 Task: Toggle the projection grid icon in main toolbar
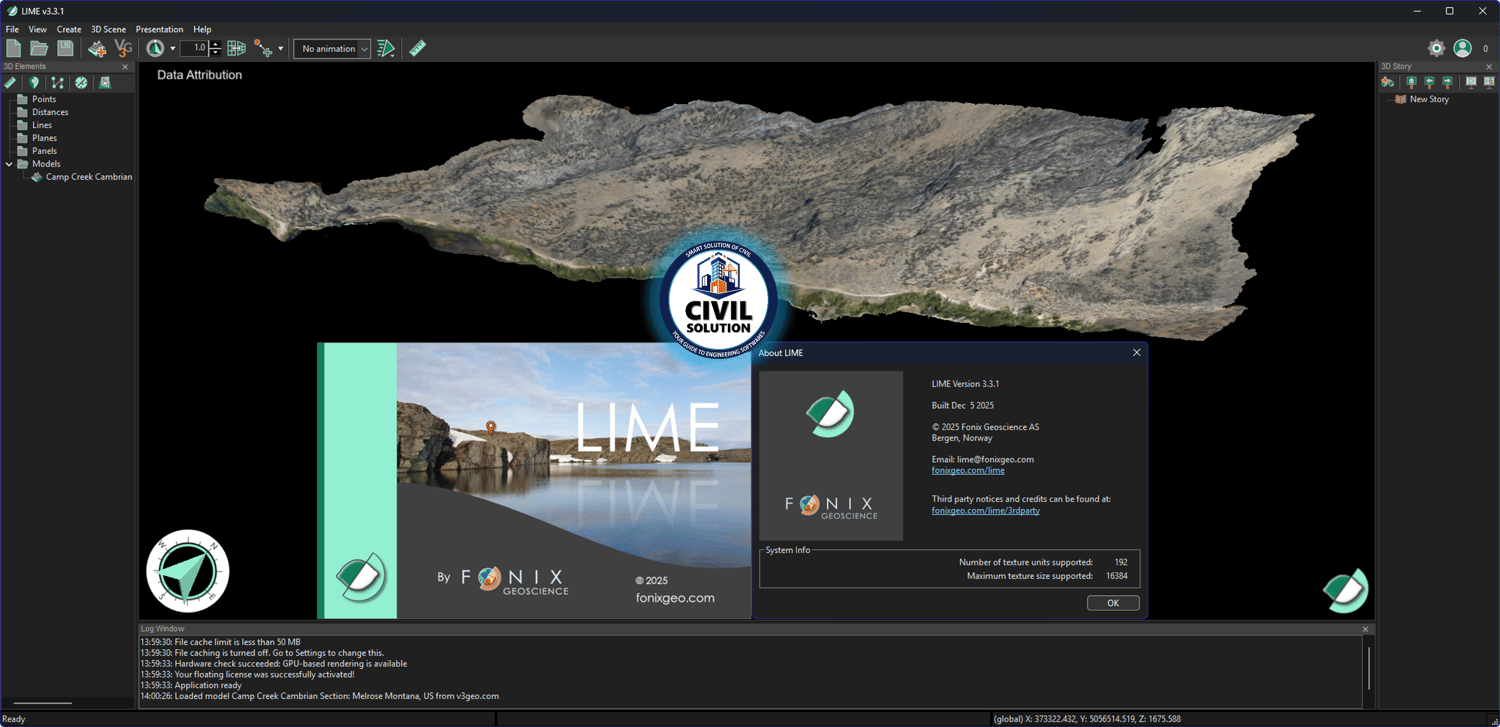pyautogui.click(x=237, y=48)
